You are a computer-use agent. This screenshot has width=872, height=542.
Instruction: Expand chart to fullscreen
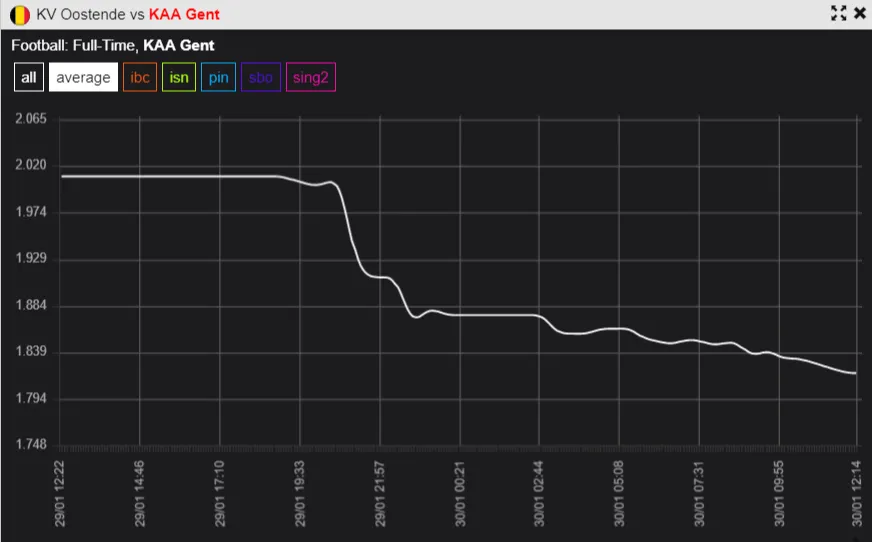(839, 13)
